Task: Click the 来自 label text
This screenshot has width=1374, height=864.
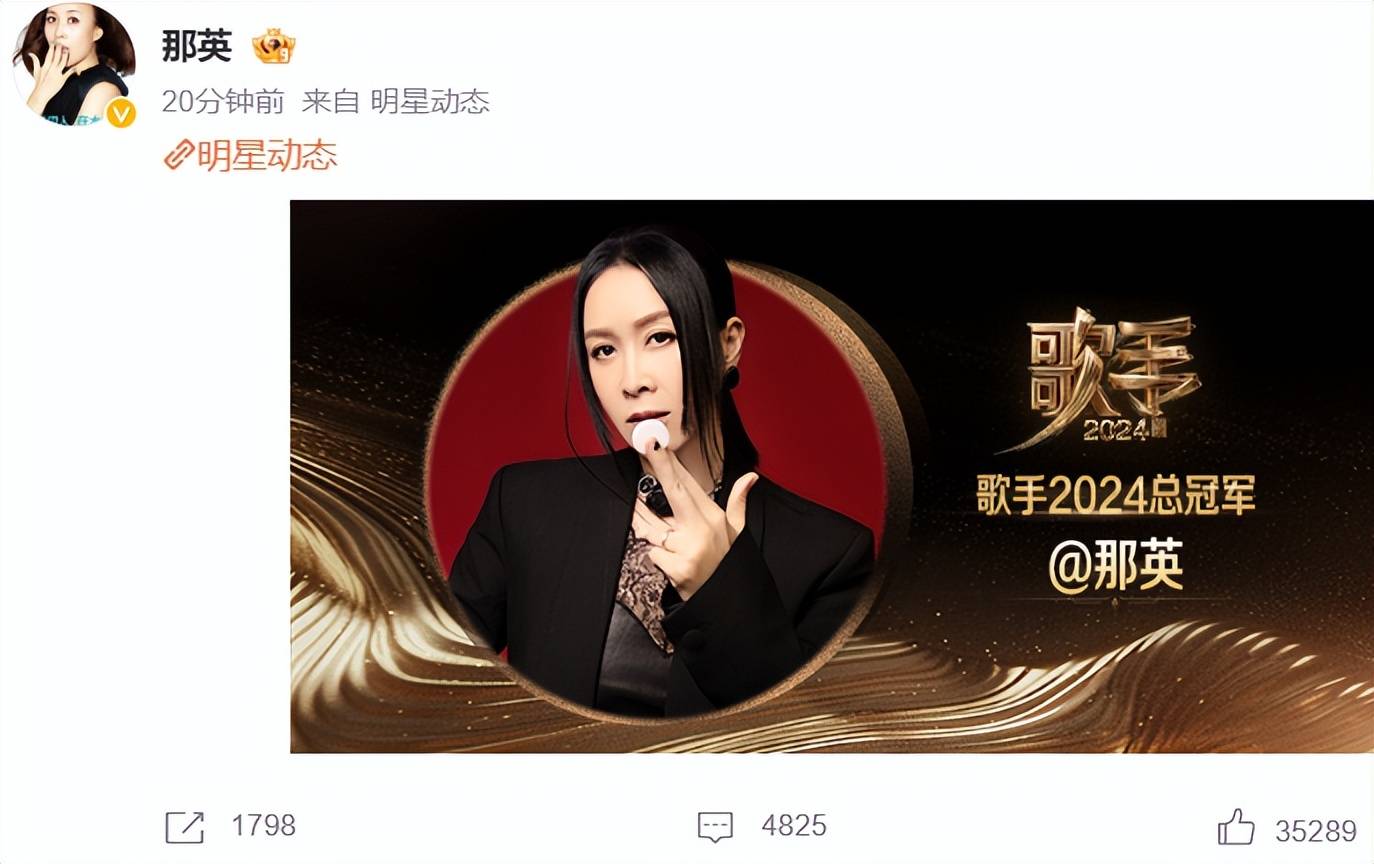Action: (x=330, y=101)
